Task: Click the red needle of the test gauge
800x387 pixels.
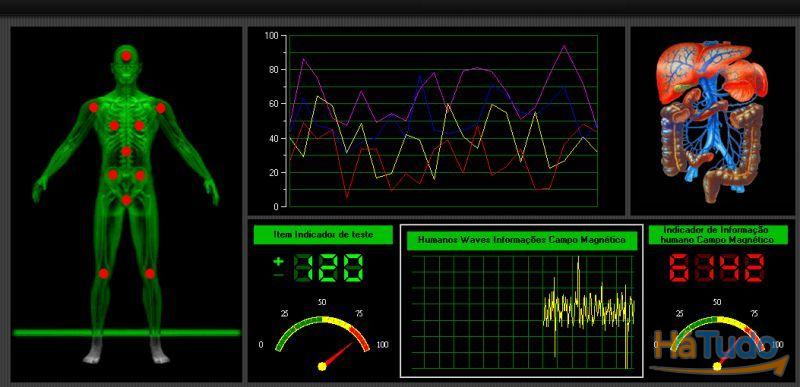Action: coord(338,355)
